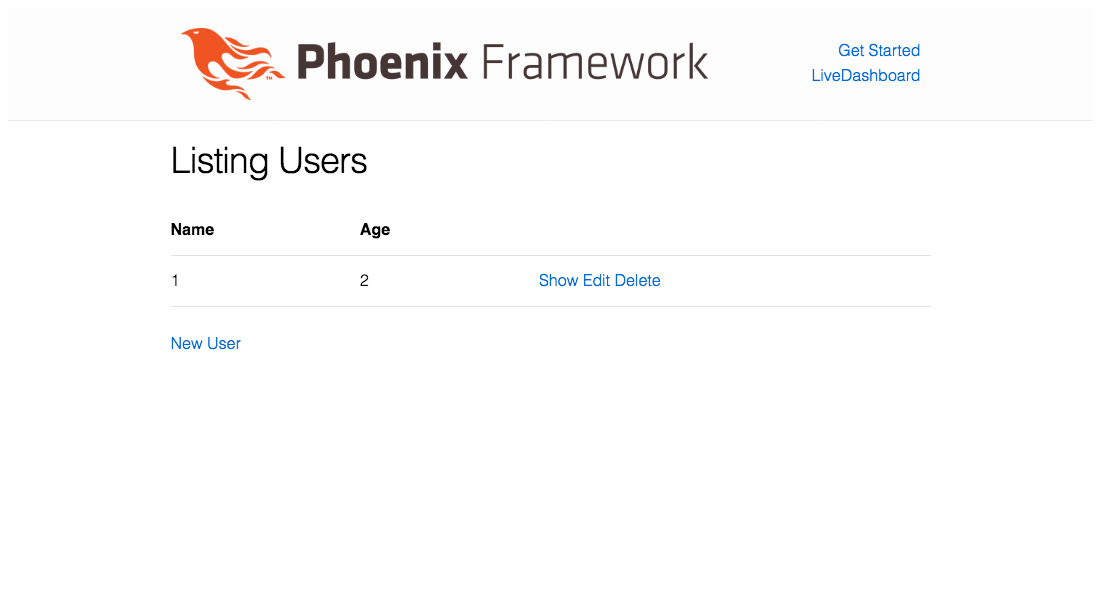1101x594 pixels.
Task: Click the bold "Phoenix" word in the banner
Action: tap(382, 63)
